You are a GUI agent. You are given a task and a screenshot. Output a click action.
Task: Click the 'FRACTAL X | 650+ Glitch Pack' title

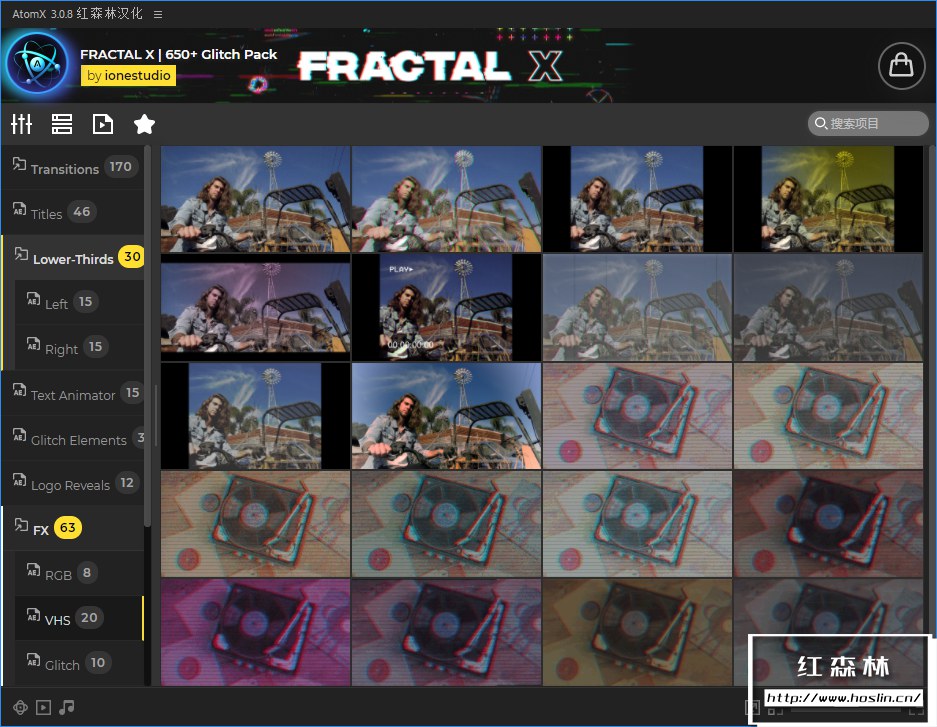(x=179, y=54)
